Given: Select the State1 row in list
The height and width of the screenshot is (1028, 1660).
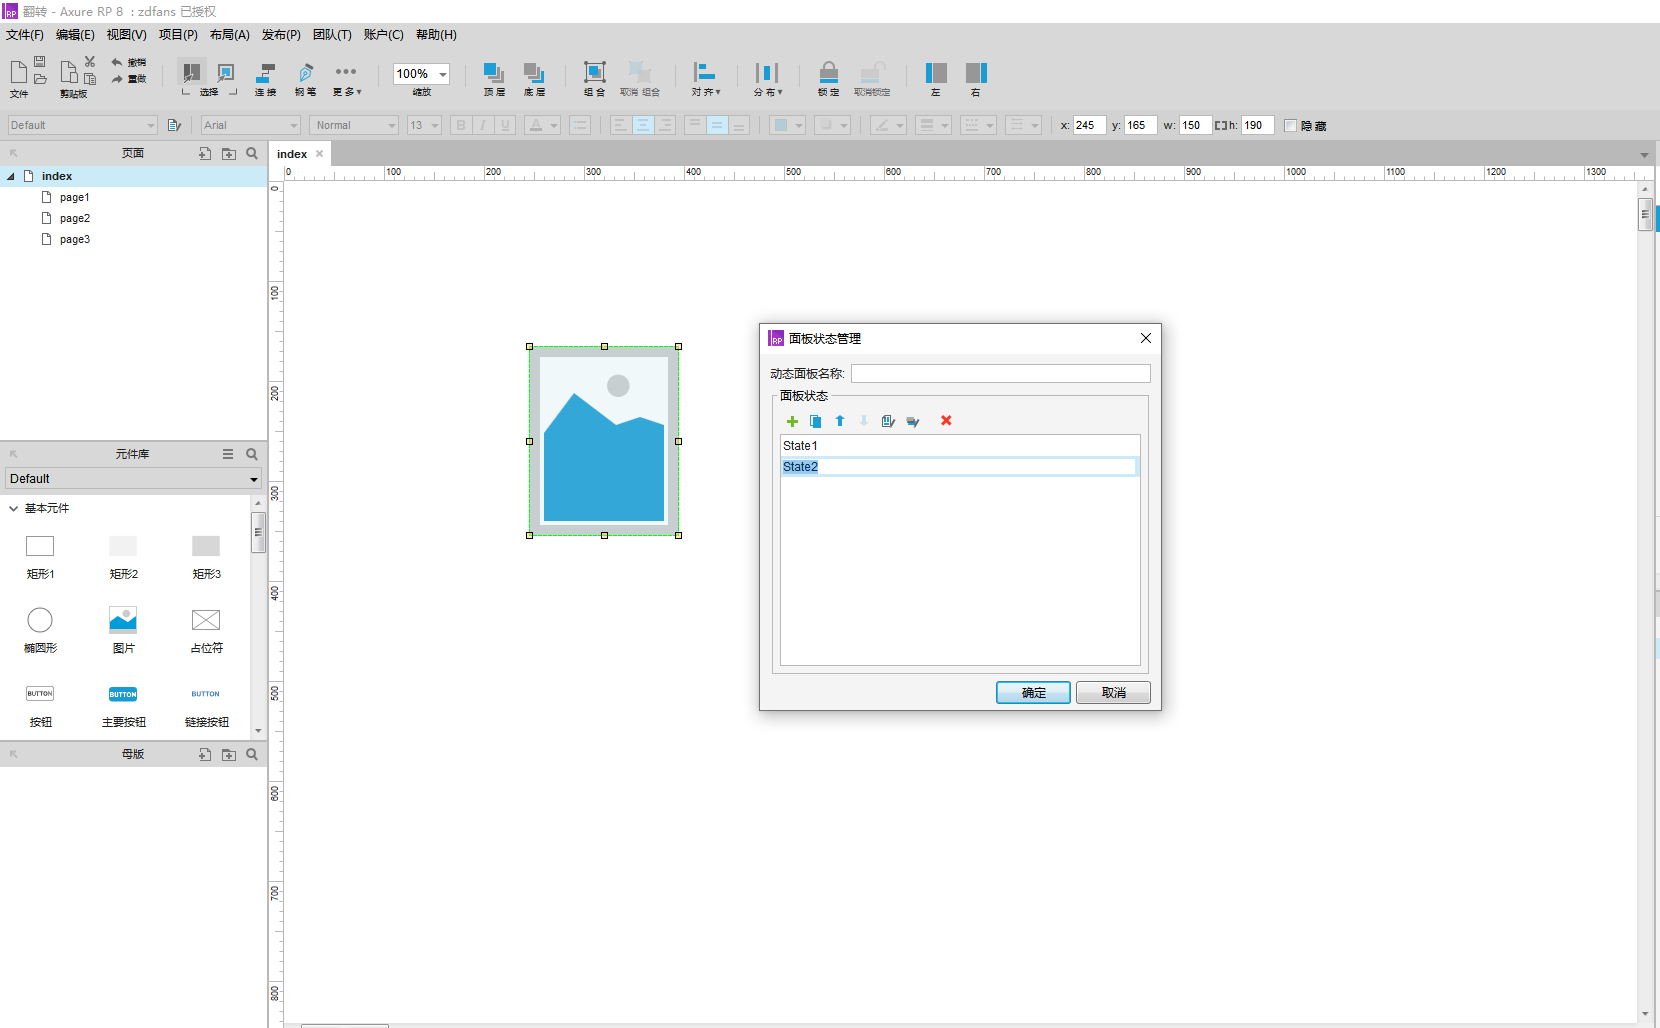Looking at the screenshot, I should (x=960, y=446).
